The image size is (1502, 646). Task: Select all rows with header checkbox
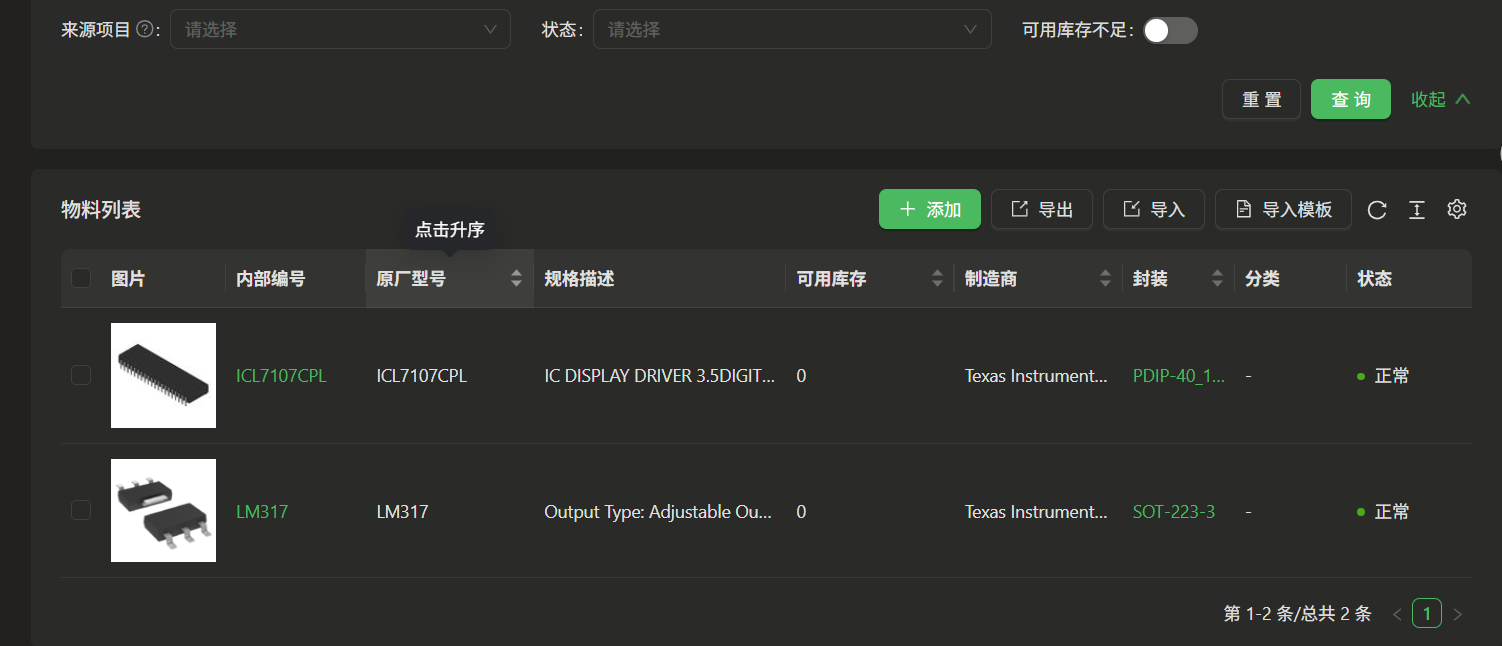[81, 279]
